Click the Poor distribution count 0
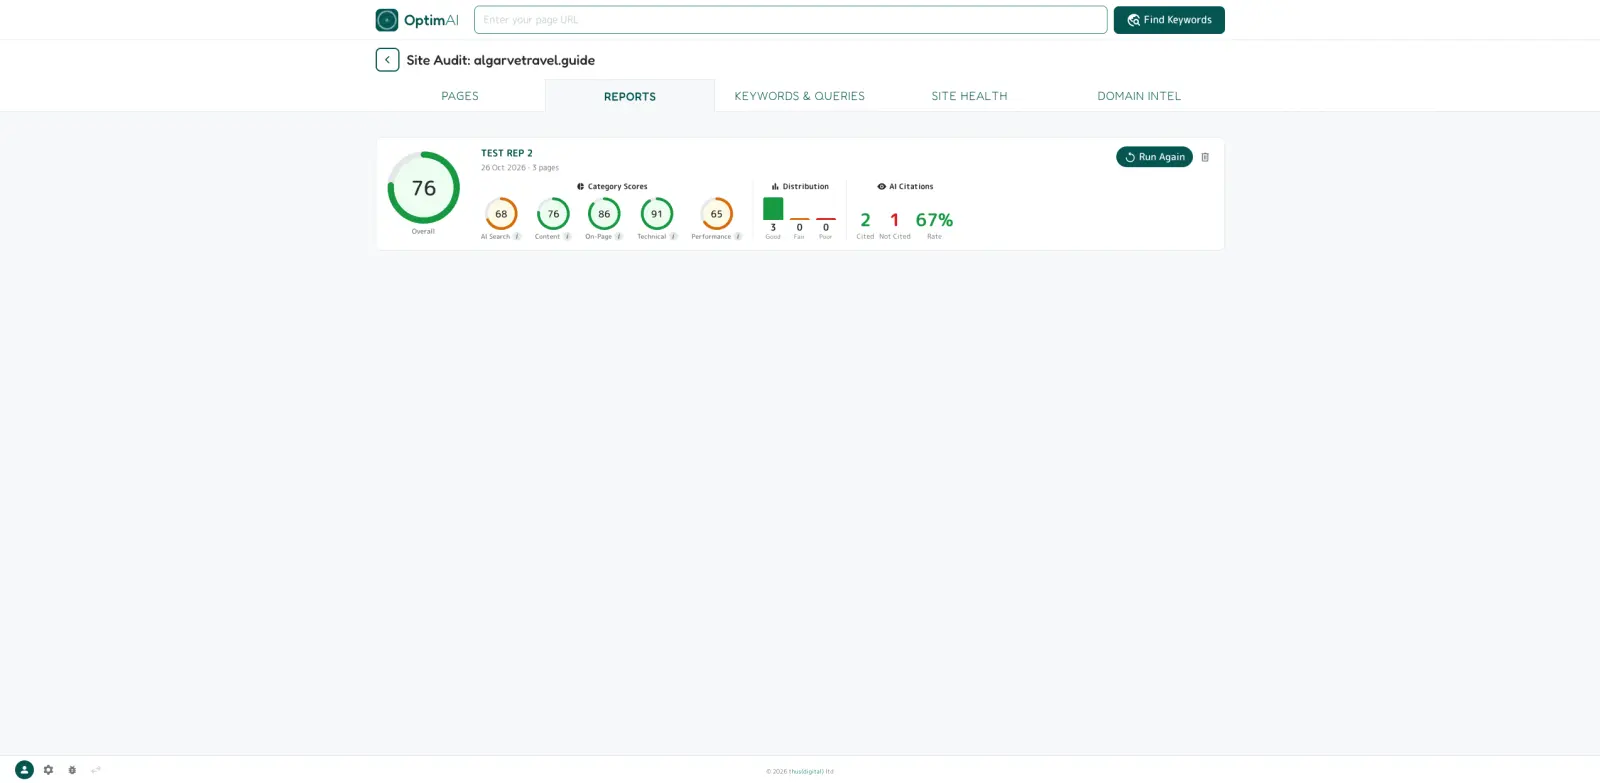Screen dimensions: 1600x783 [x=826, y=228]
